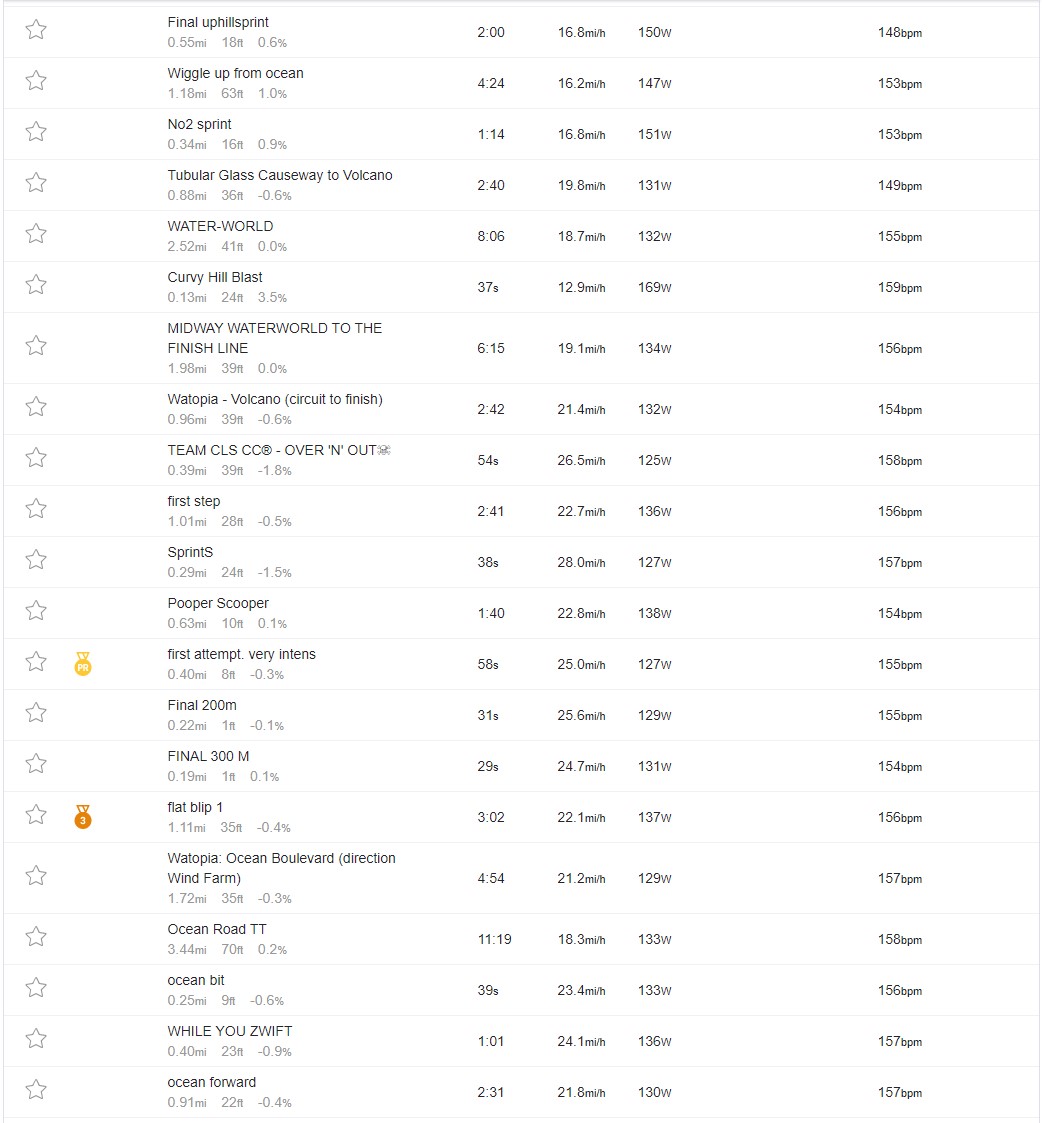Star the Final 200m segment

(36, 713)
